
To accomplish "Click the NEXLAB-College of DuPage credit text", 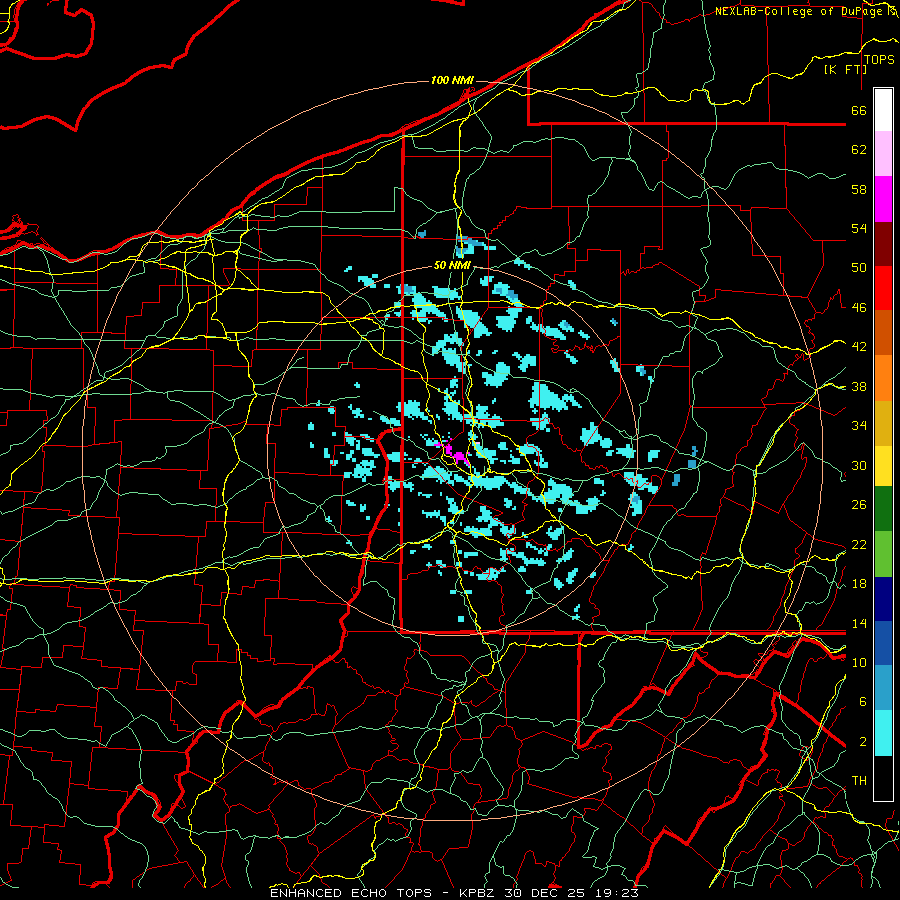I will 798,11.
